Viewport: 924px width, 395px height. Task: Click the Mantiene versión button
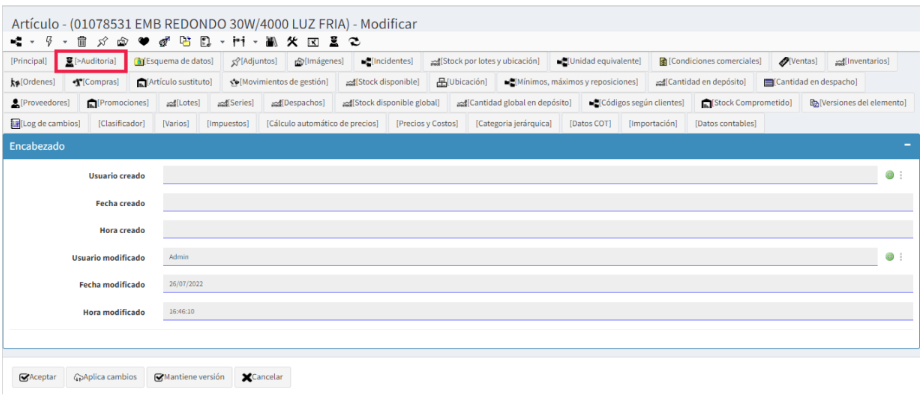(189, 377)
